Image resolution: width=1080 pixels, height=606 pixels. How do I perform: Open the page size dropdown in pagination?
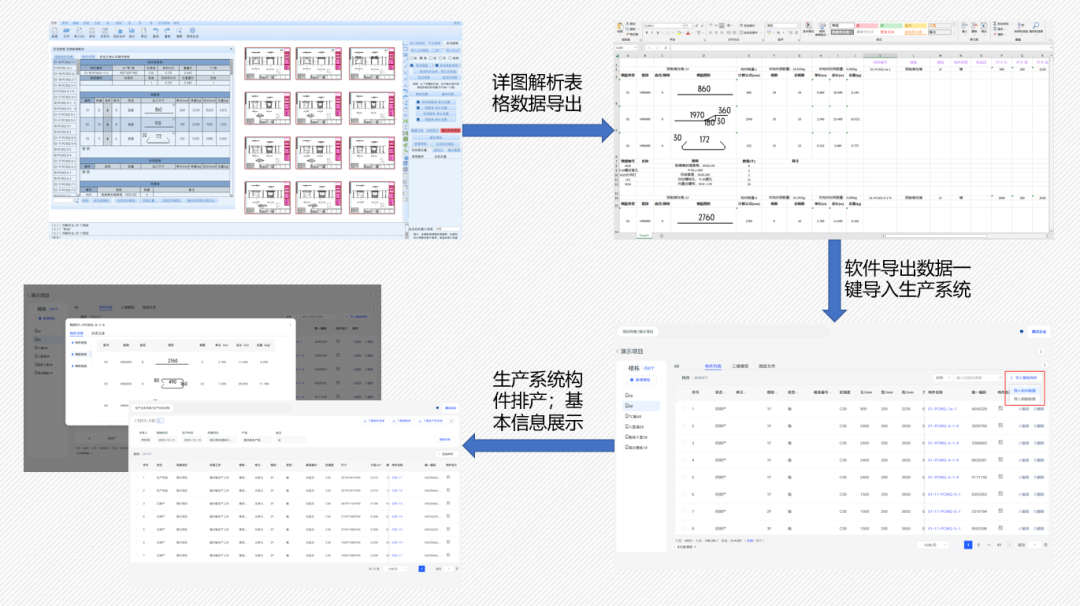pos(931,545)
